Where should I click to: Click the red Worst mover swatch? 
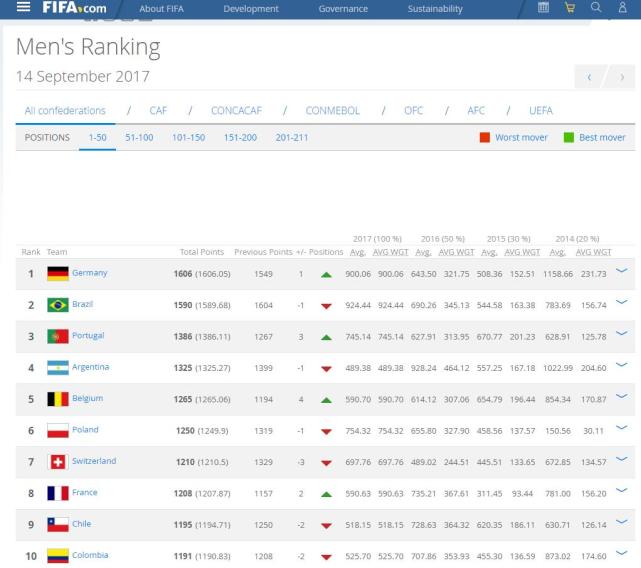point(484,137)
